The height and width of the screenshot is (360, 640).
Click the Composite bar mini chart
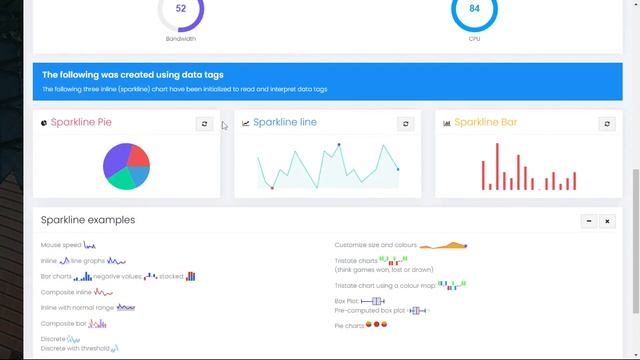[x=97, y=324]
